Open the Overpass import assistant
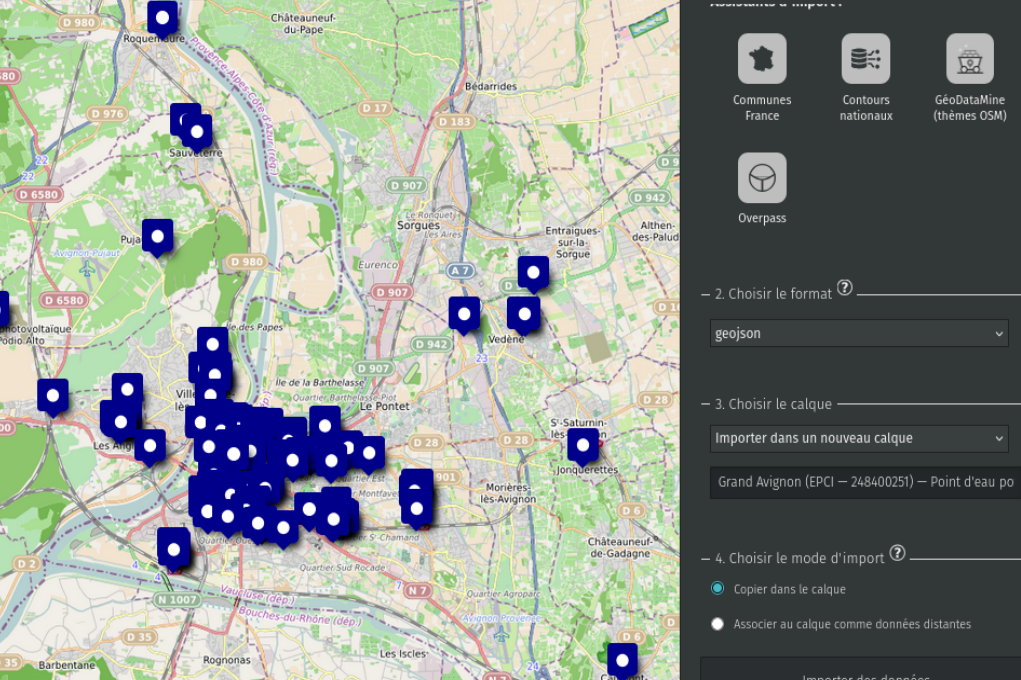1021x680 pixels. coord(762,178)
